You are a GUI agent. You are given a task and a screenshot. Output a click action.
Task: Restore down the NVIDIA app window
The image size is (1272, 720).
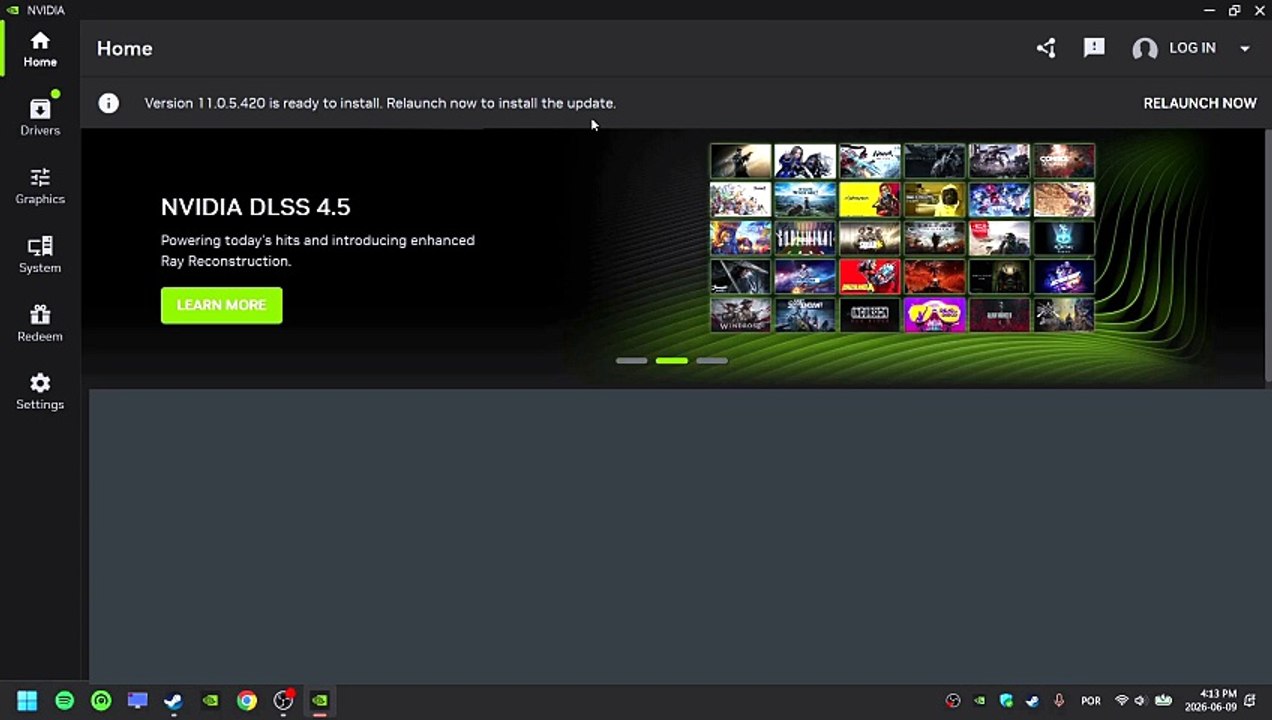click(x=1235, y=10)
